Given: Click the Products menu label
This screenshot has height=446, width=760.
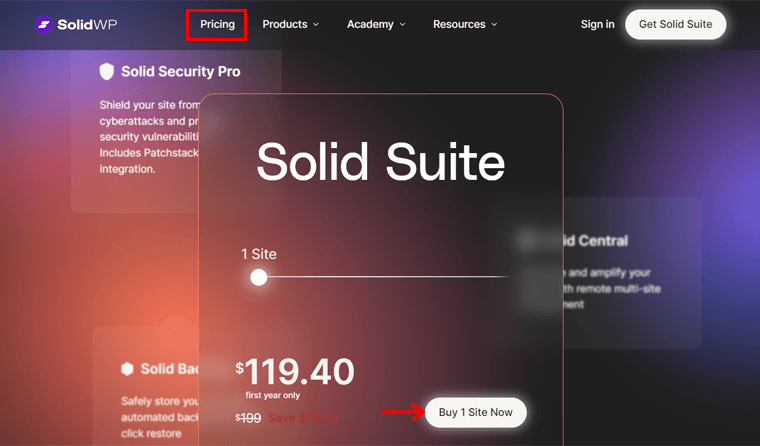Looking at the screenshot, I should coord(284,24).
